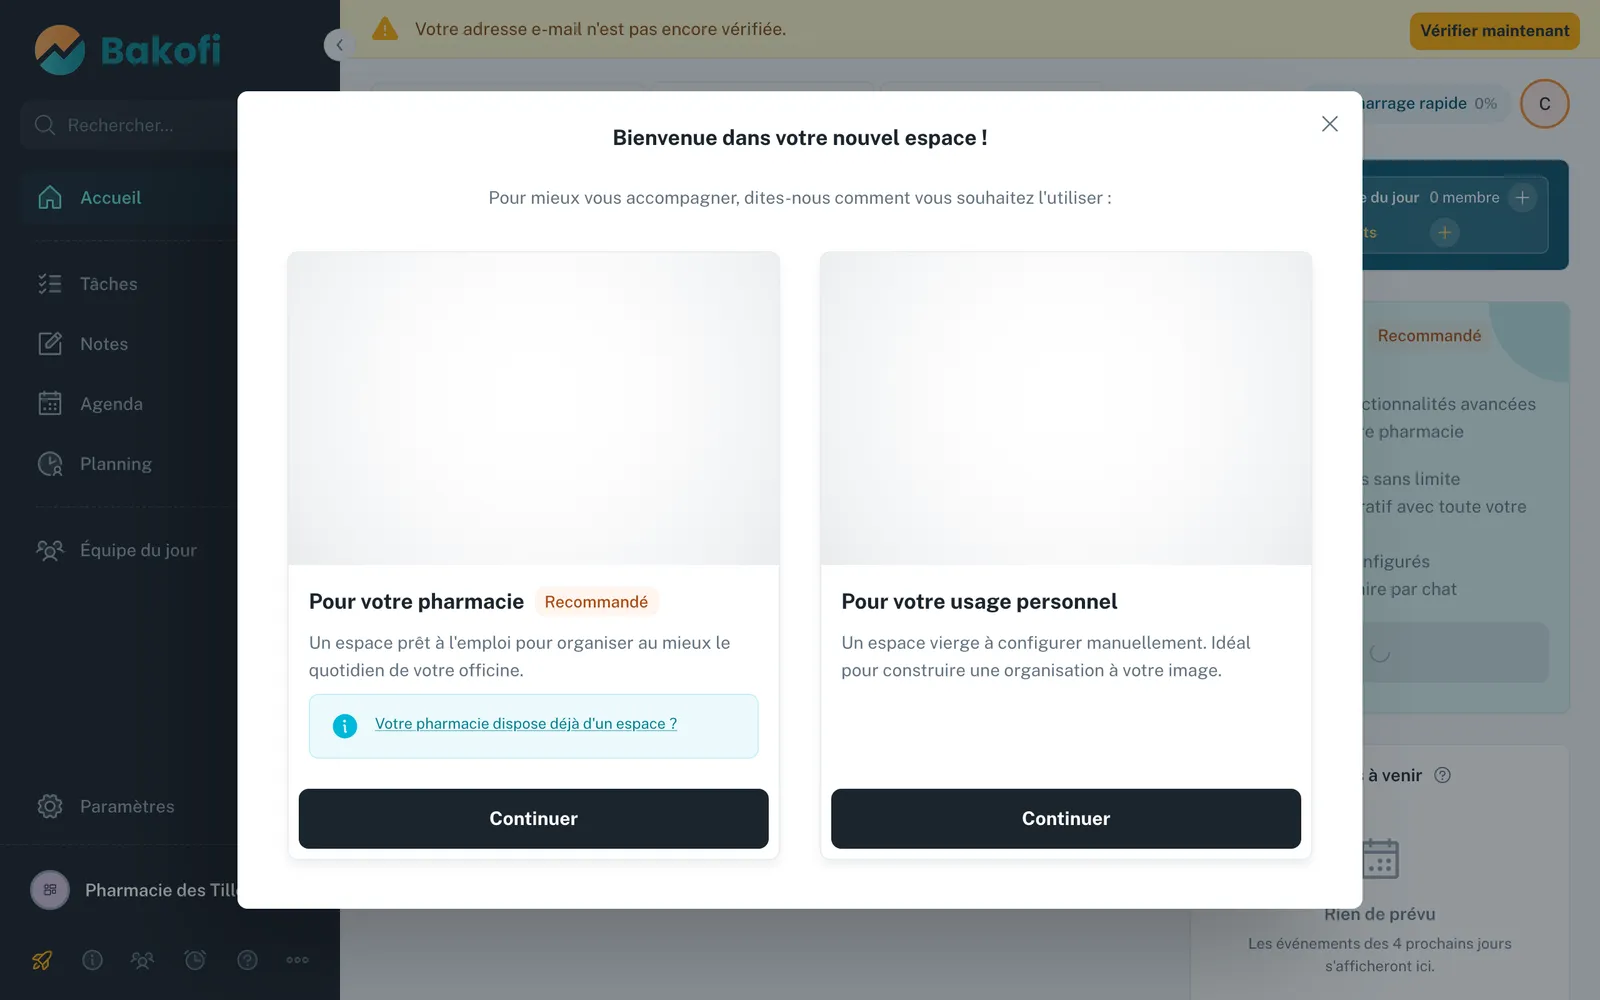The image size is (1600, 1000).
Task: Click the info icon beside existing pharmacy link
Action: [344, 726]
